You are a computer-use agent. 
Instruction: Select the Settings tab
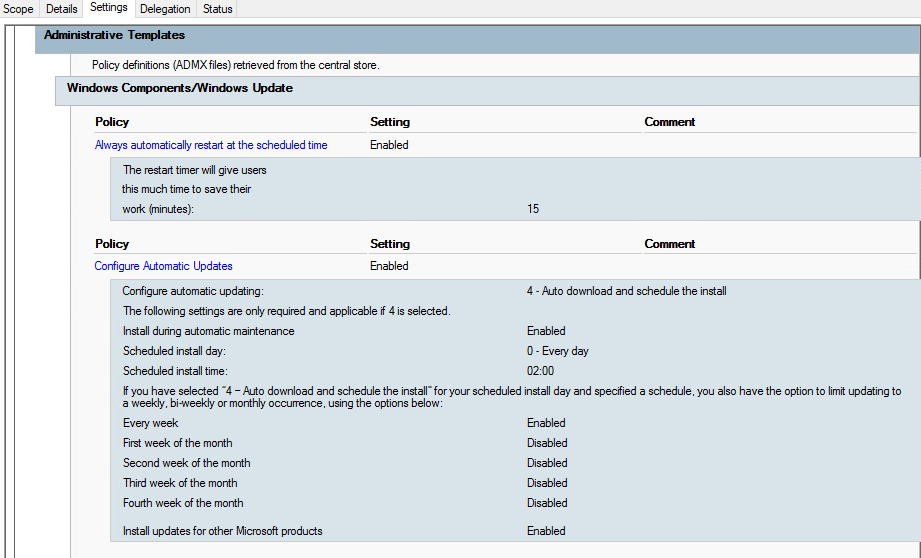pos(109,8)
